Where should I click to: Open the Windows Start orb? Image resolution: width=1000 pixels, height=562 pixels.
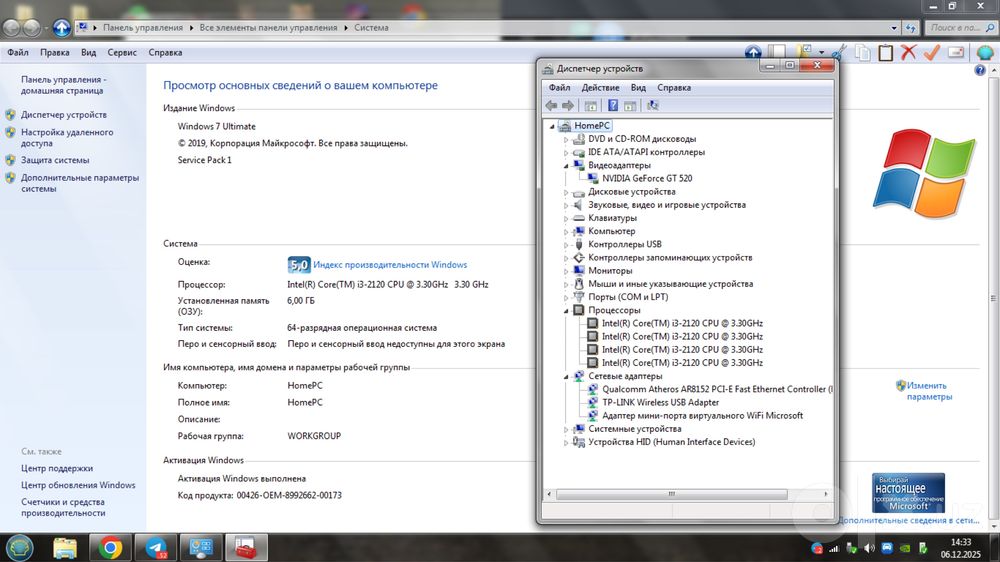(x=20, y=548)
